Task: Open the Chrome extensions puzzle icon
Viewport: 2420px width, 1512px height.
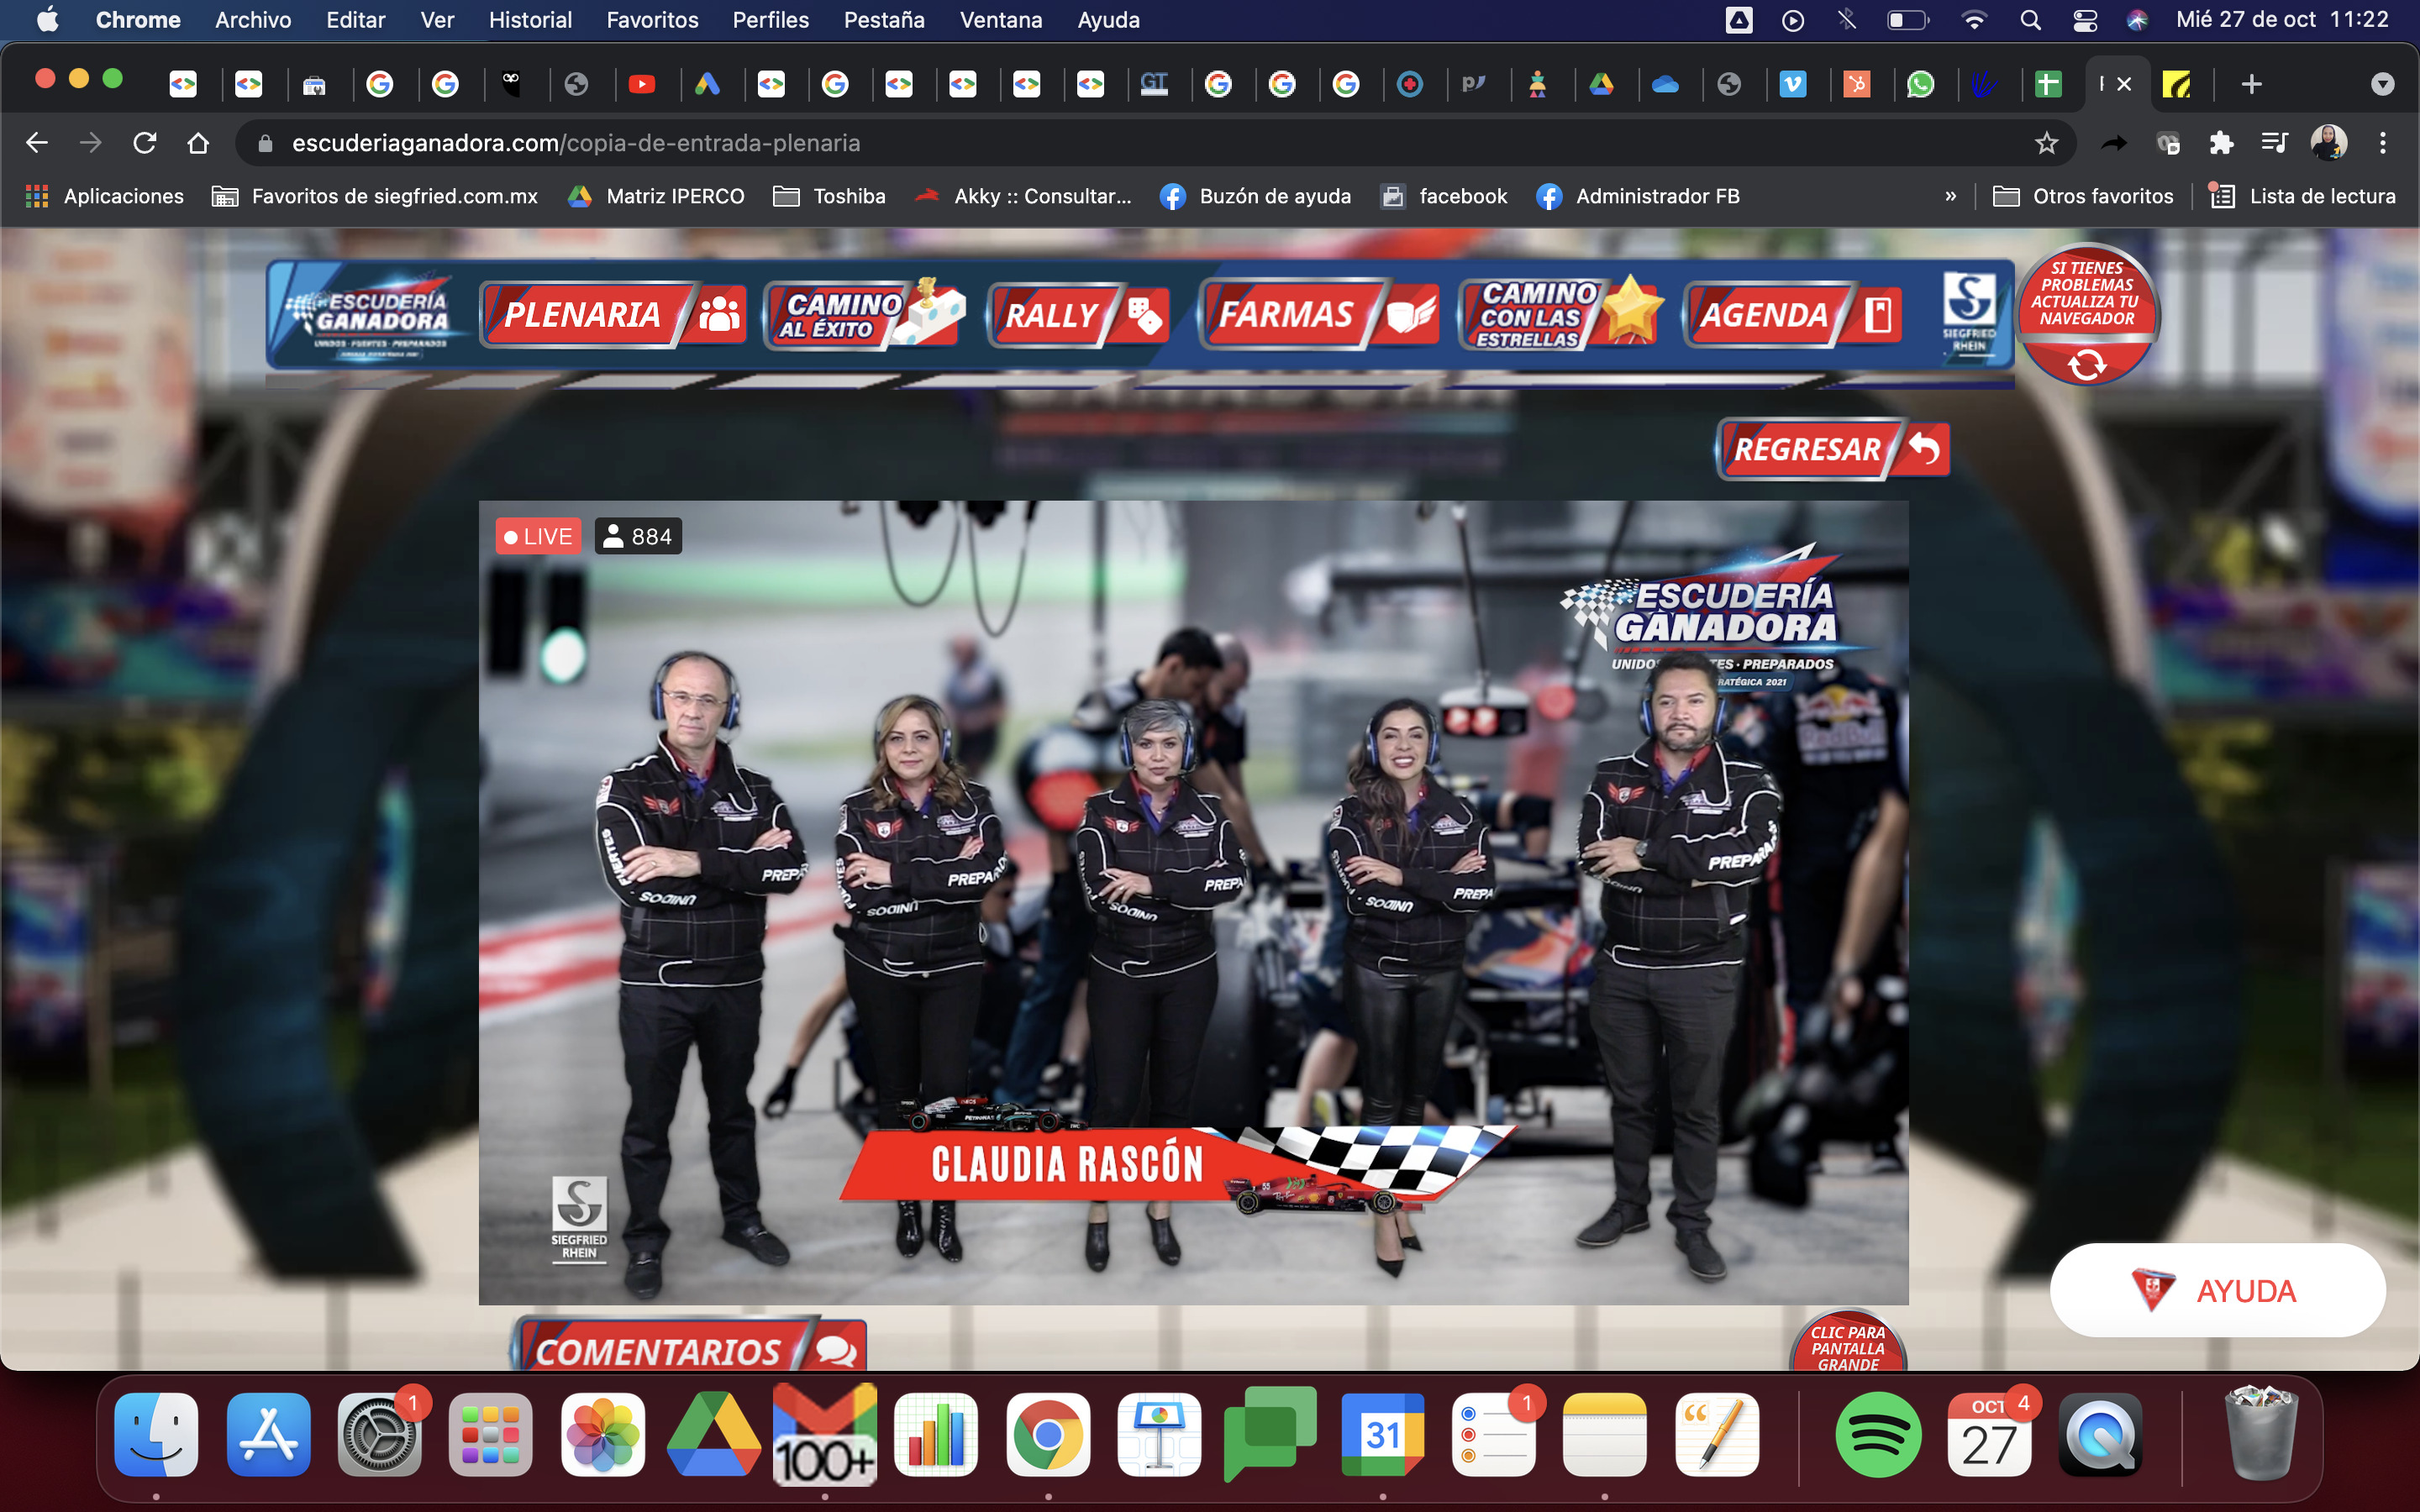Action: 2221,143
